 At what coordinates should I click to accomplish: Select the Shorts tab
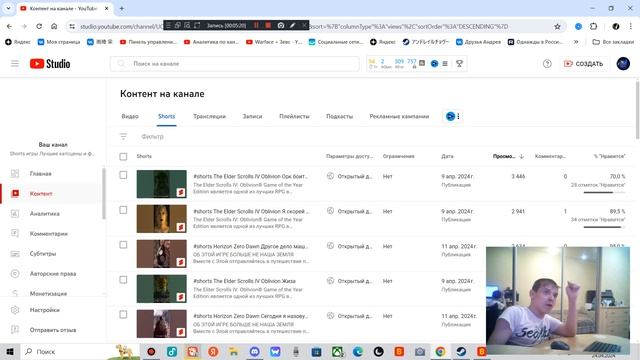(167, 116)
